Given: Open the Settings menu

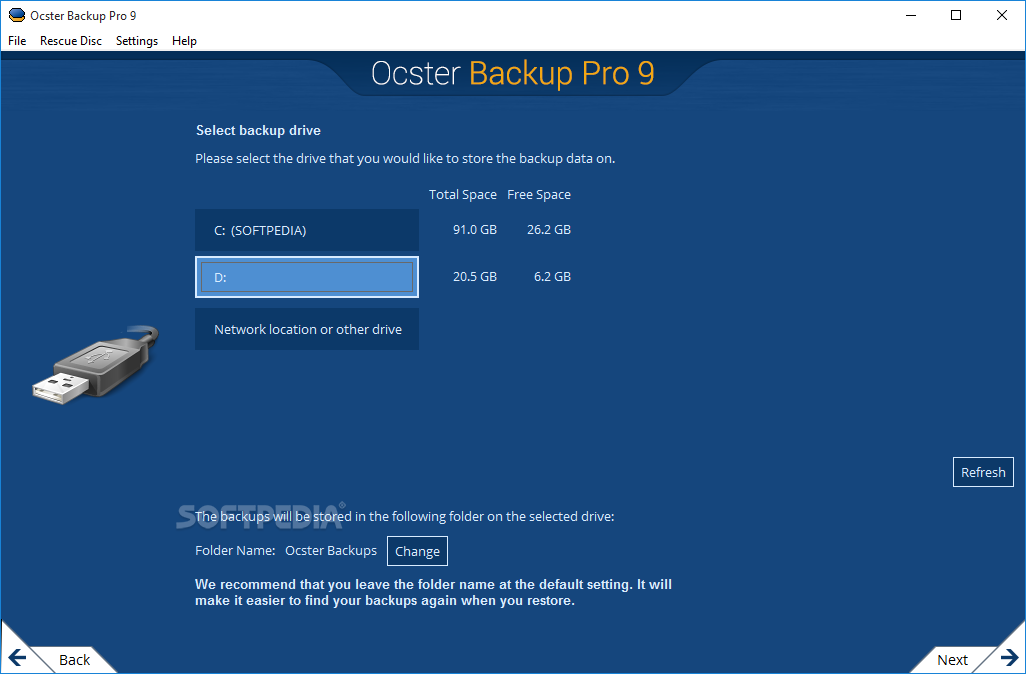Looking at the screenshot, I should tap(137, 41).
